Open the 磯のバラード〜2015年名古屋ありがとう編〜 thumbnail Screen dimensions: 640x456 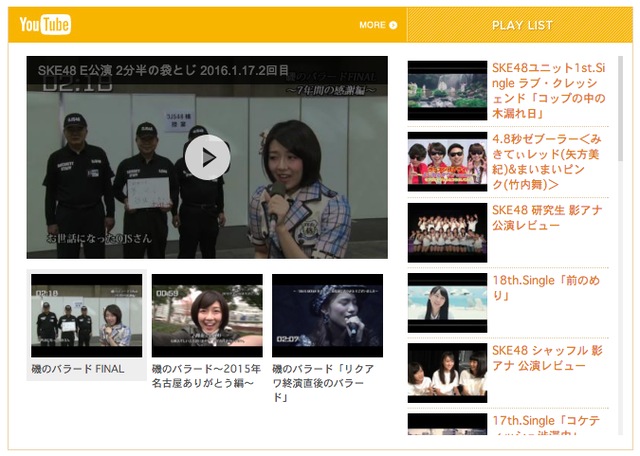[x=207, y=316]
